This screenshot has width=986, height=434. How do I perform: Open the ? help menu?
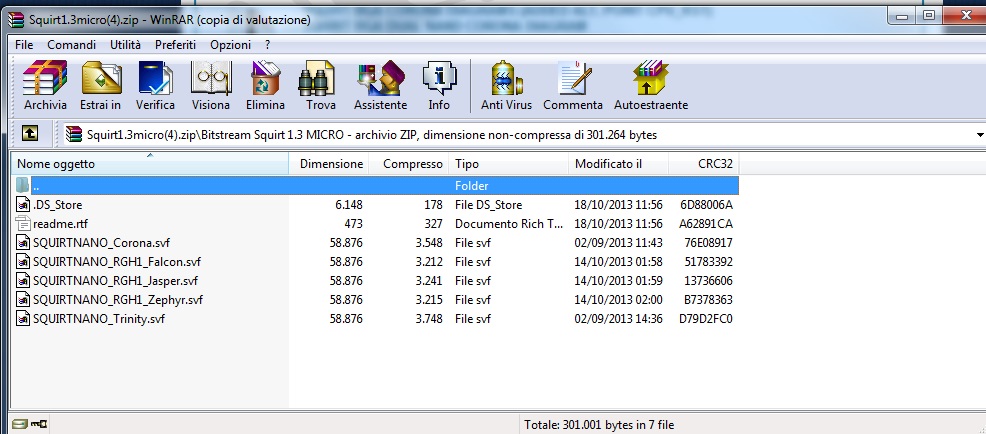tap(268, 45)
